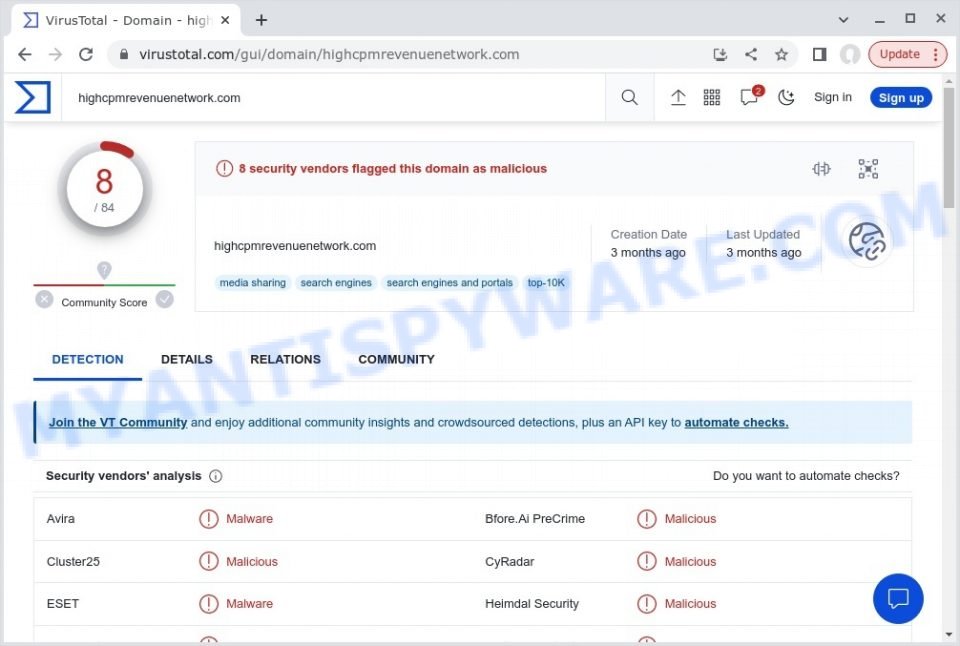Switch to the RELATIONS tab
Screen dimensions: 960x646
(285, 359)
